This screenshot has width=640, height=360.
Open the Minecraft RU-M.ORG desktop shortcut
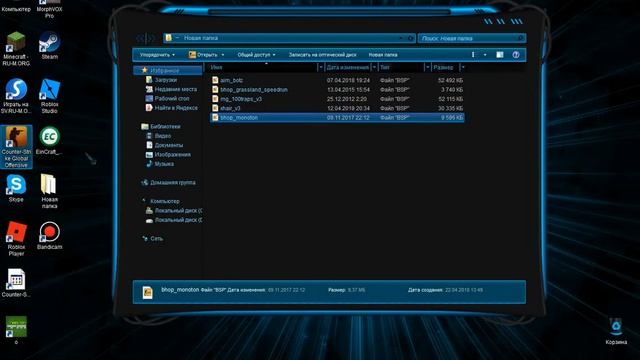(x=16, y=49)
